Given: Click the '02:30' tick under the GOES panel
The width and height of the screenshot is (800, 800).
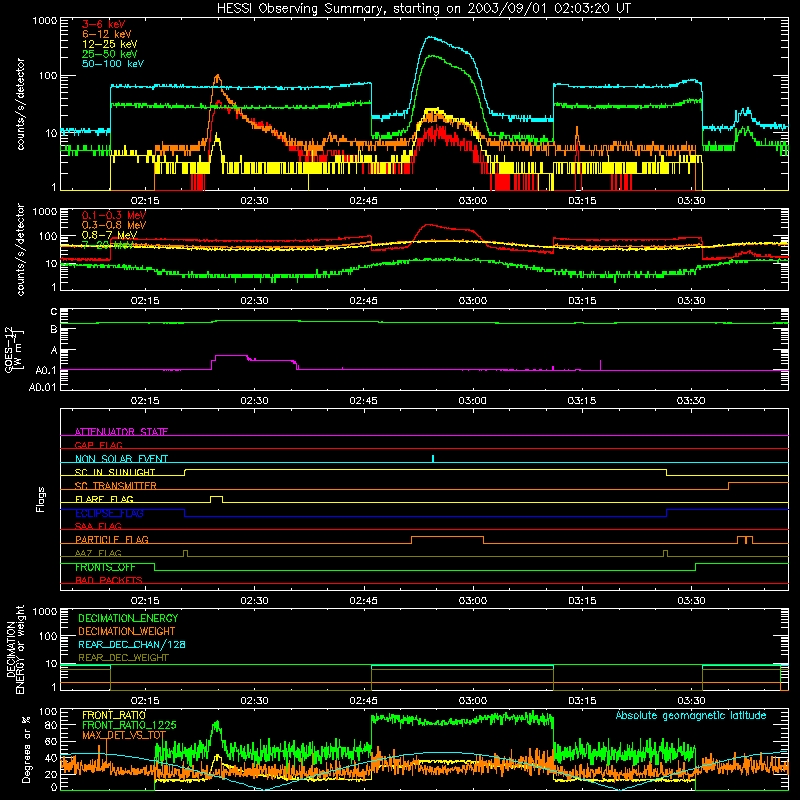Looking at the screenshot, I should click(254, 401).
